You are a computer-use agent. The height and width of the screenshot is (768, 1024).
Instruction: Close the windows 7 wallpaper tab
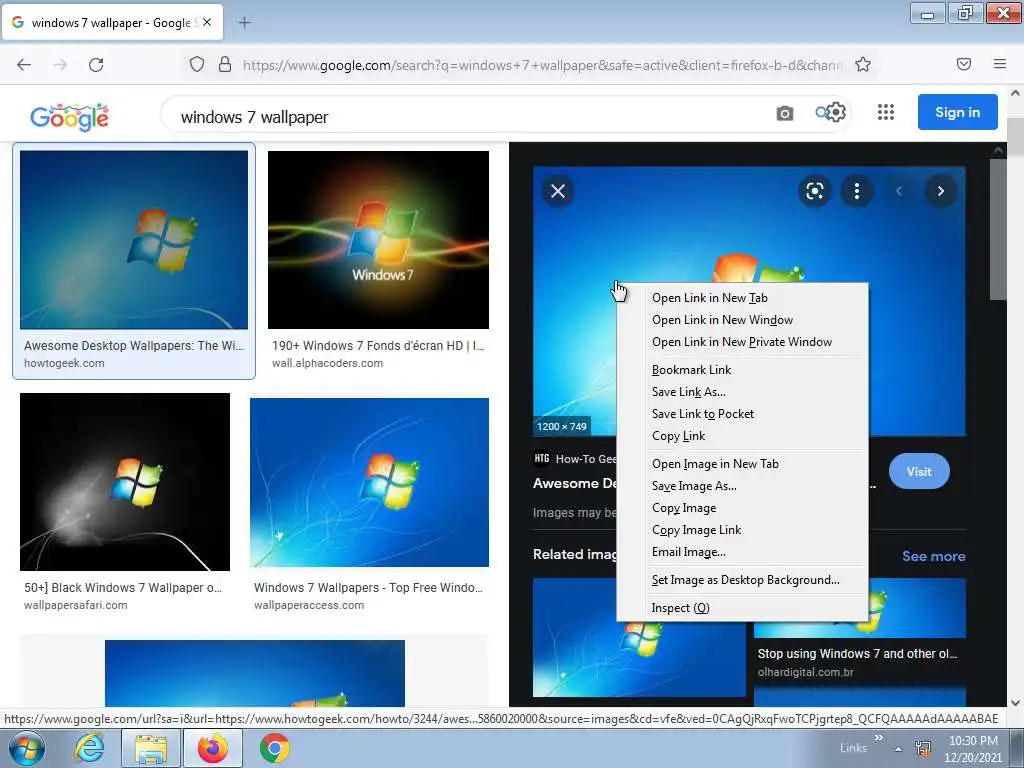click(207, 22)
